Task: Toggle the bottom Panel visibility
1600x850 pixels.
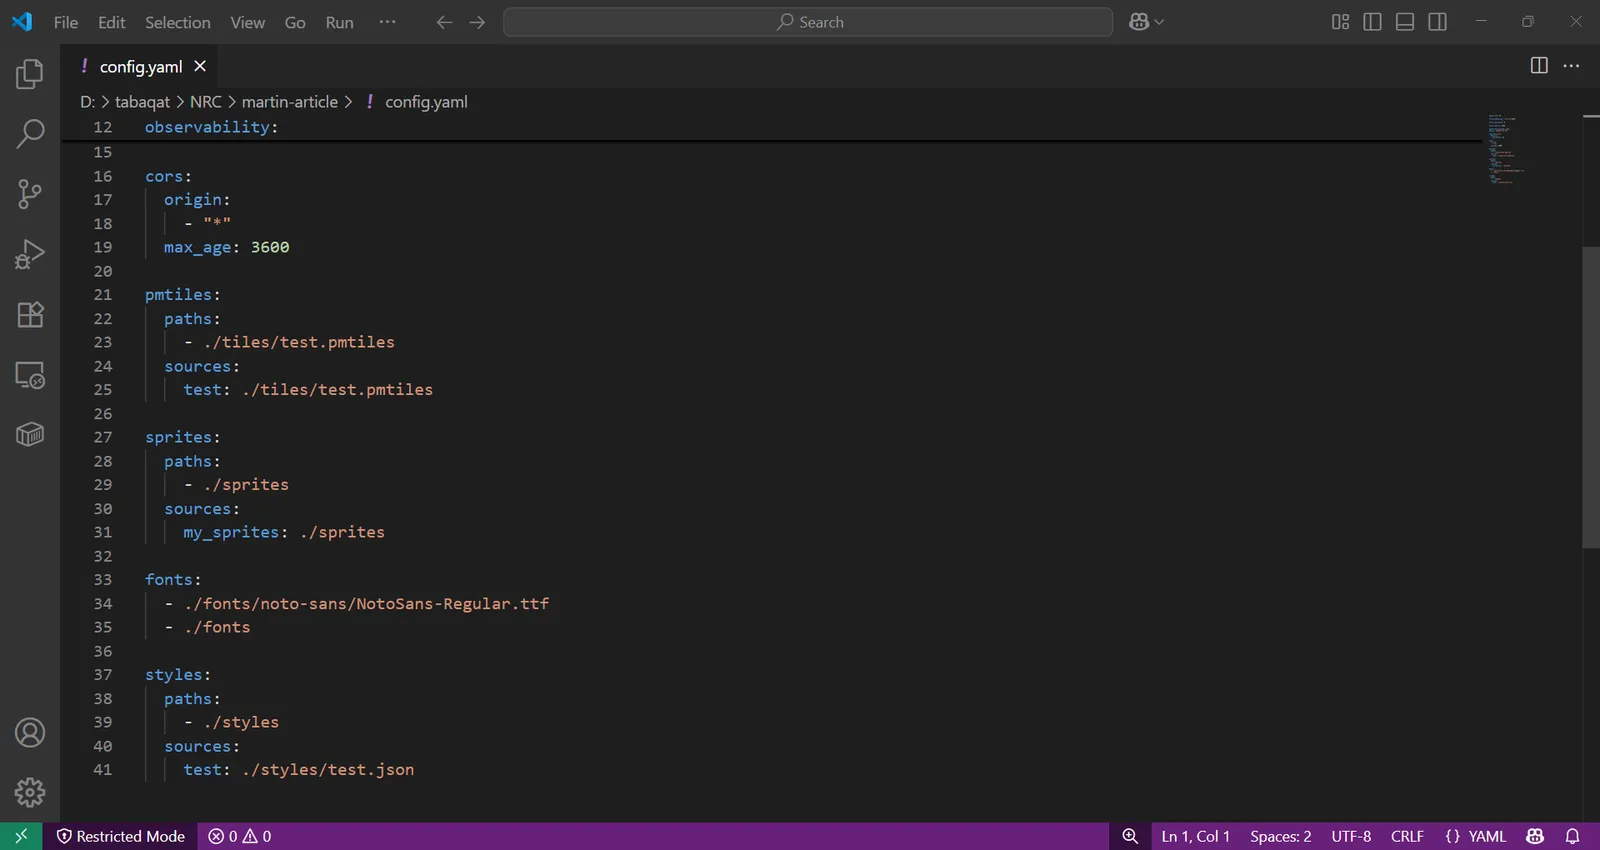Action: coord(1405,22)
